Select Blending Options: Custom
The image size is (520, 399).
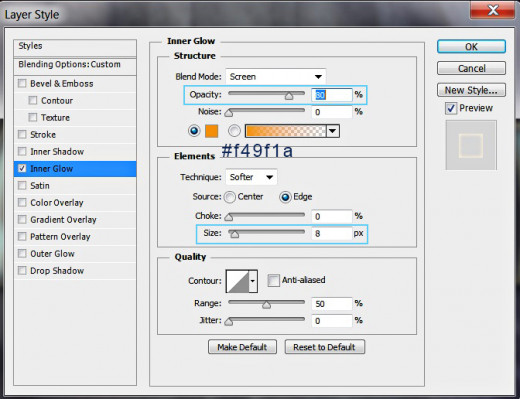[x=75, y=66]
